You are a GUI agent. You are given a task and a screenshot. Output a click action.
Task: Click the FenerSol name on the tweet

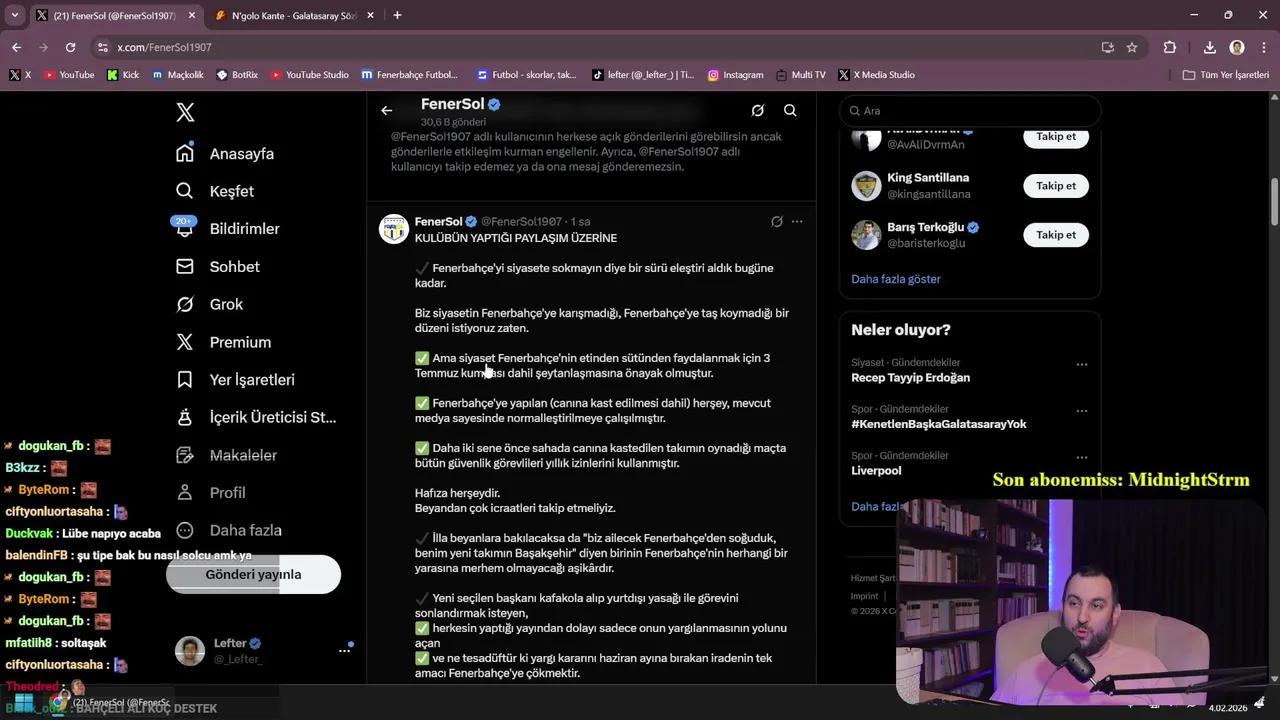439,221
